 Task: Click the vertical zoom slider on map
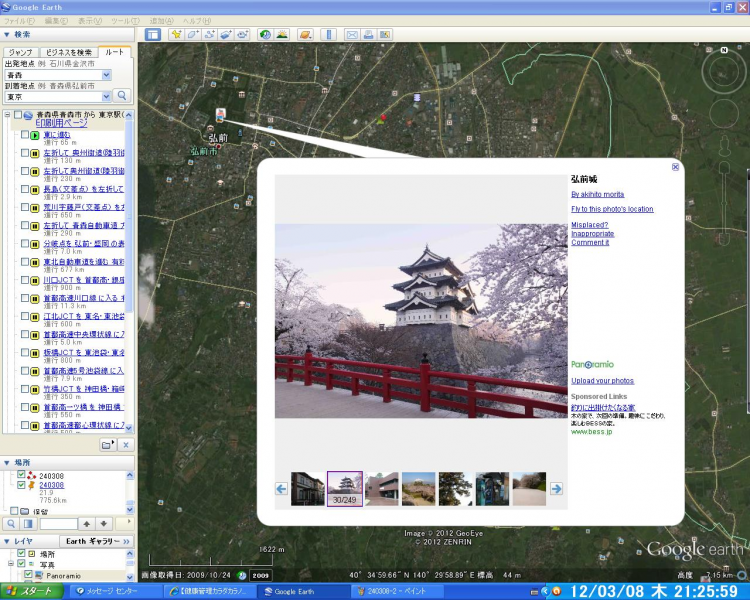pos(724,203)
